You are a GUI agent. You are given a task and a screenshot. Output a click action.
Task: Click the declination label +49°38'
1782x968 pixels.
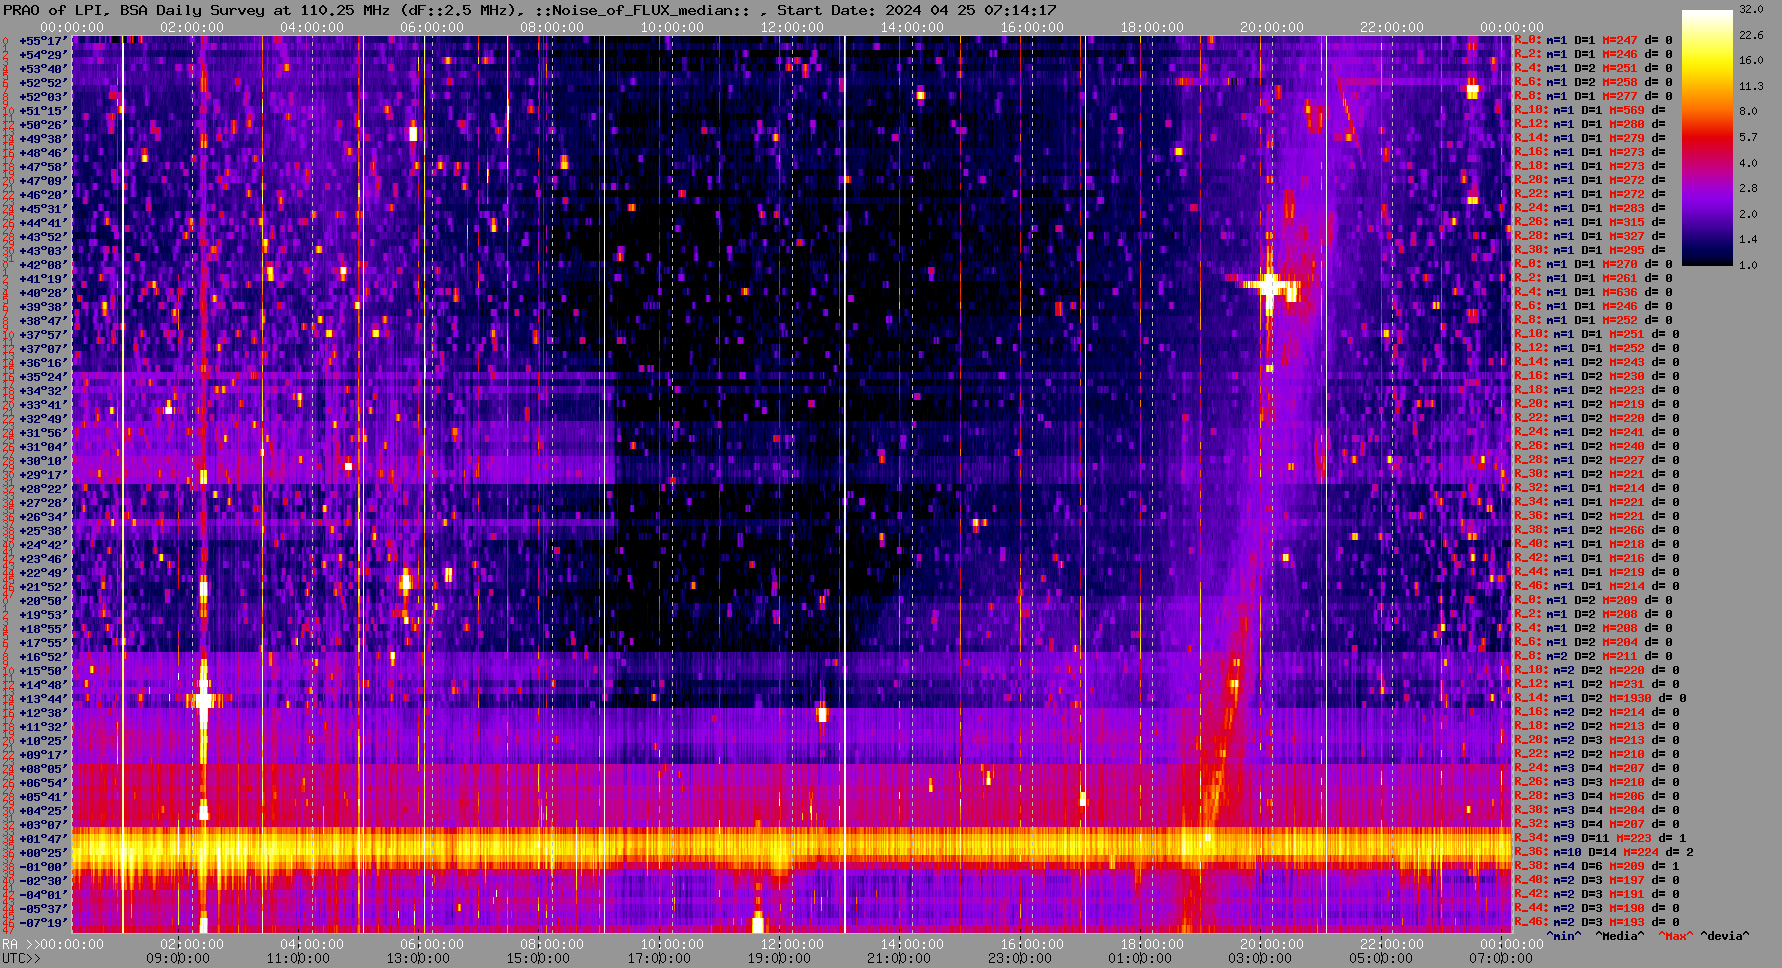point(43,138)
